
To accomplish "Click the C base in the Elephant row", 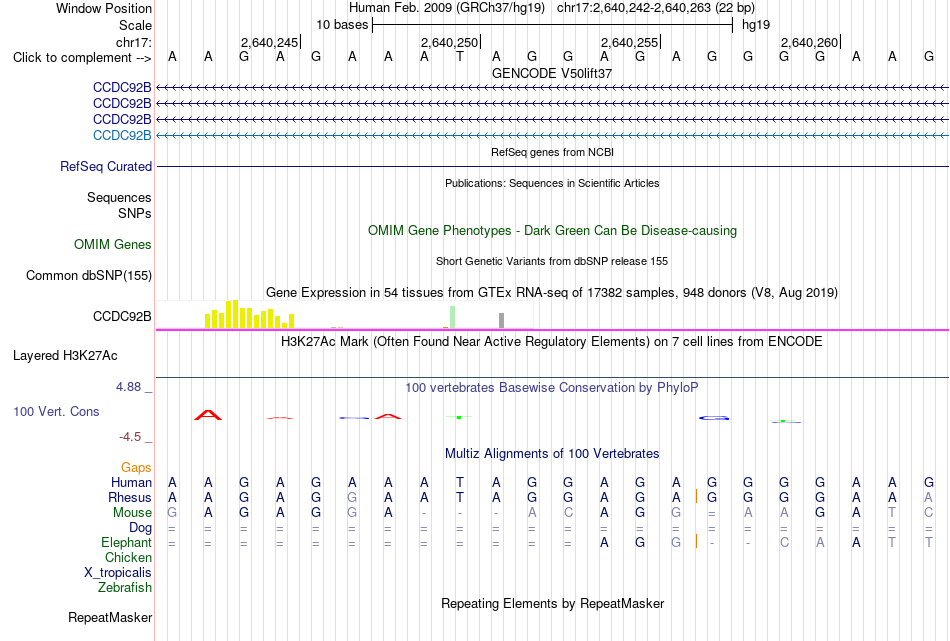I will point(784,542).
